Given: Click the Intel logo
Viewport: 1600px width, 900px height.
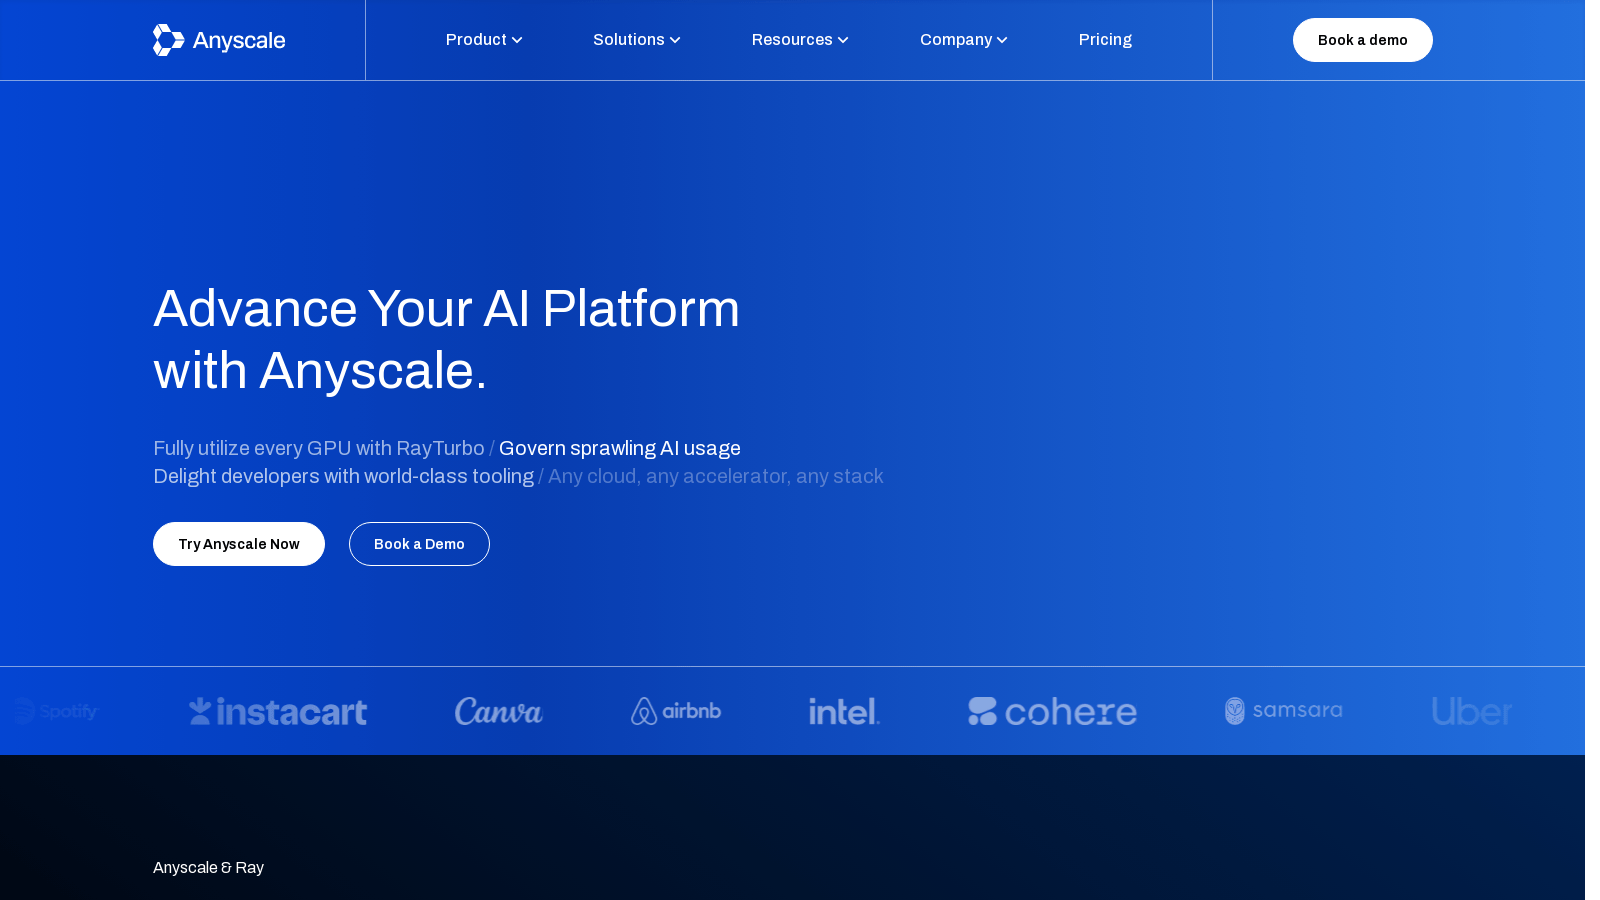Looking at the screenshot, I should (845, 711).
